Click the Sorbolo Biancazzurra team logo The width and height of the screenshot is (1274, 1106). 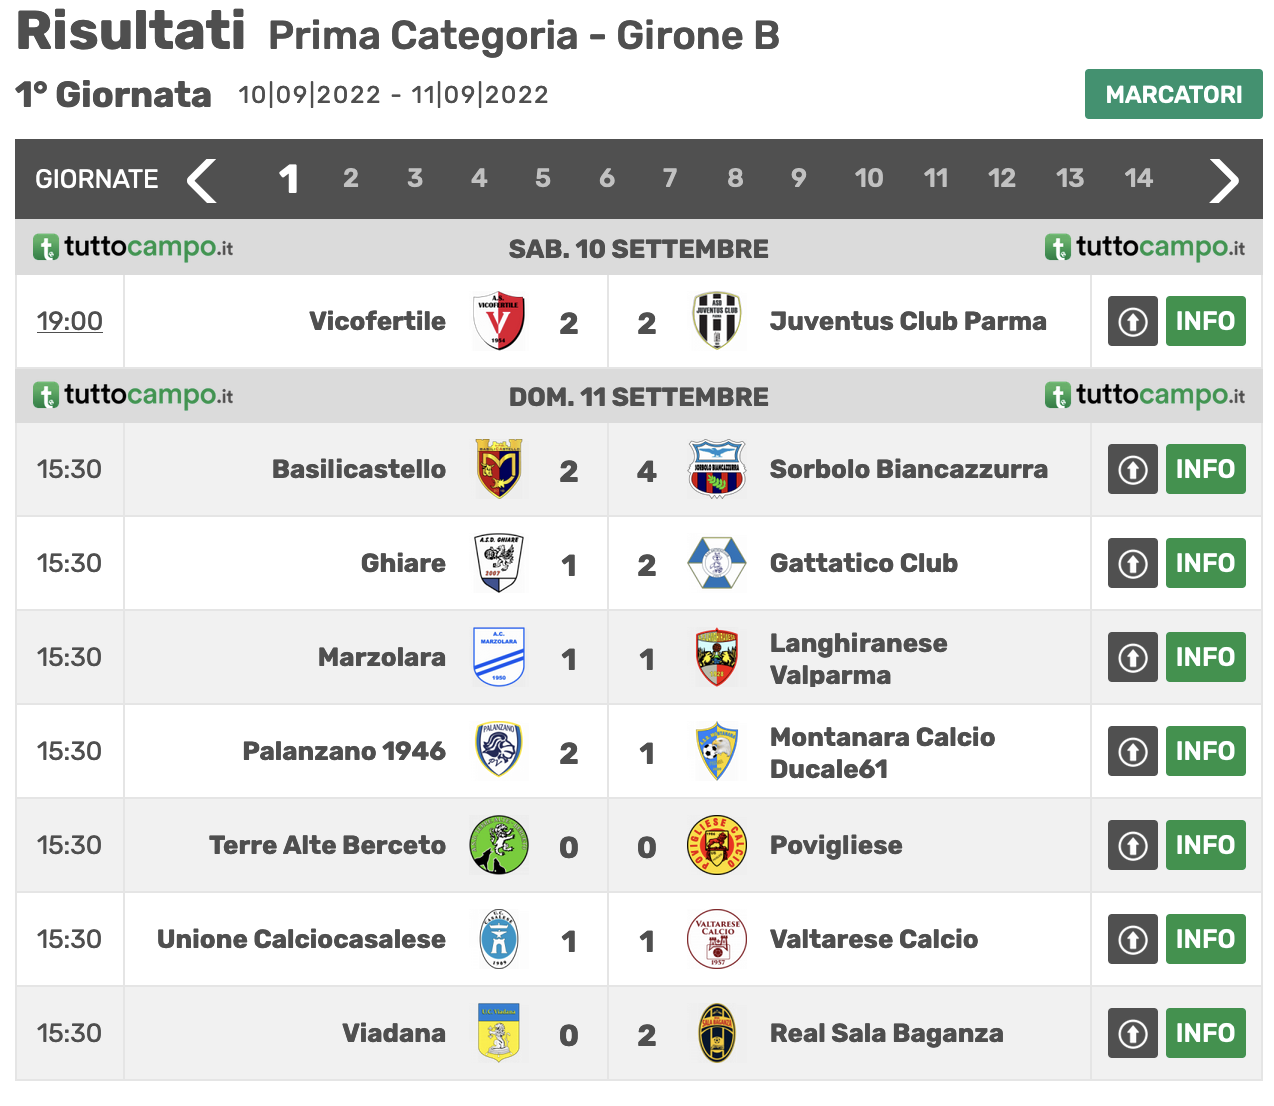717,469
